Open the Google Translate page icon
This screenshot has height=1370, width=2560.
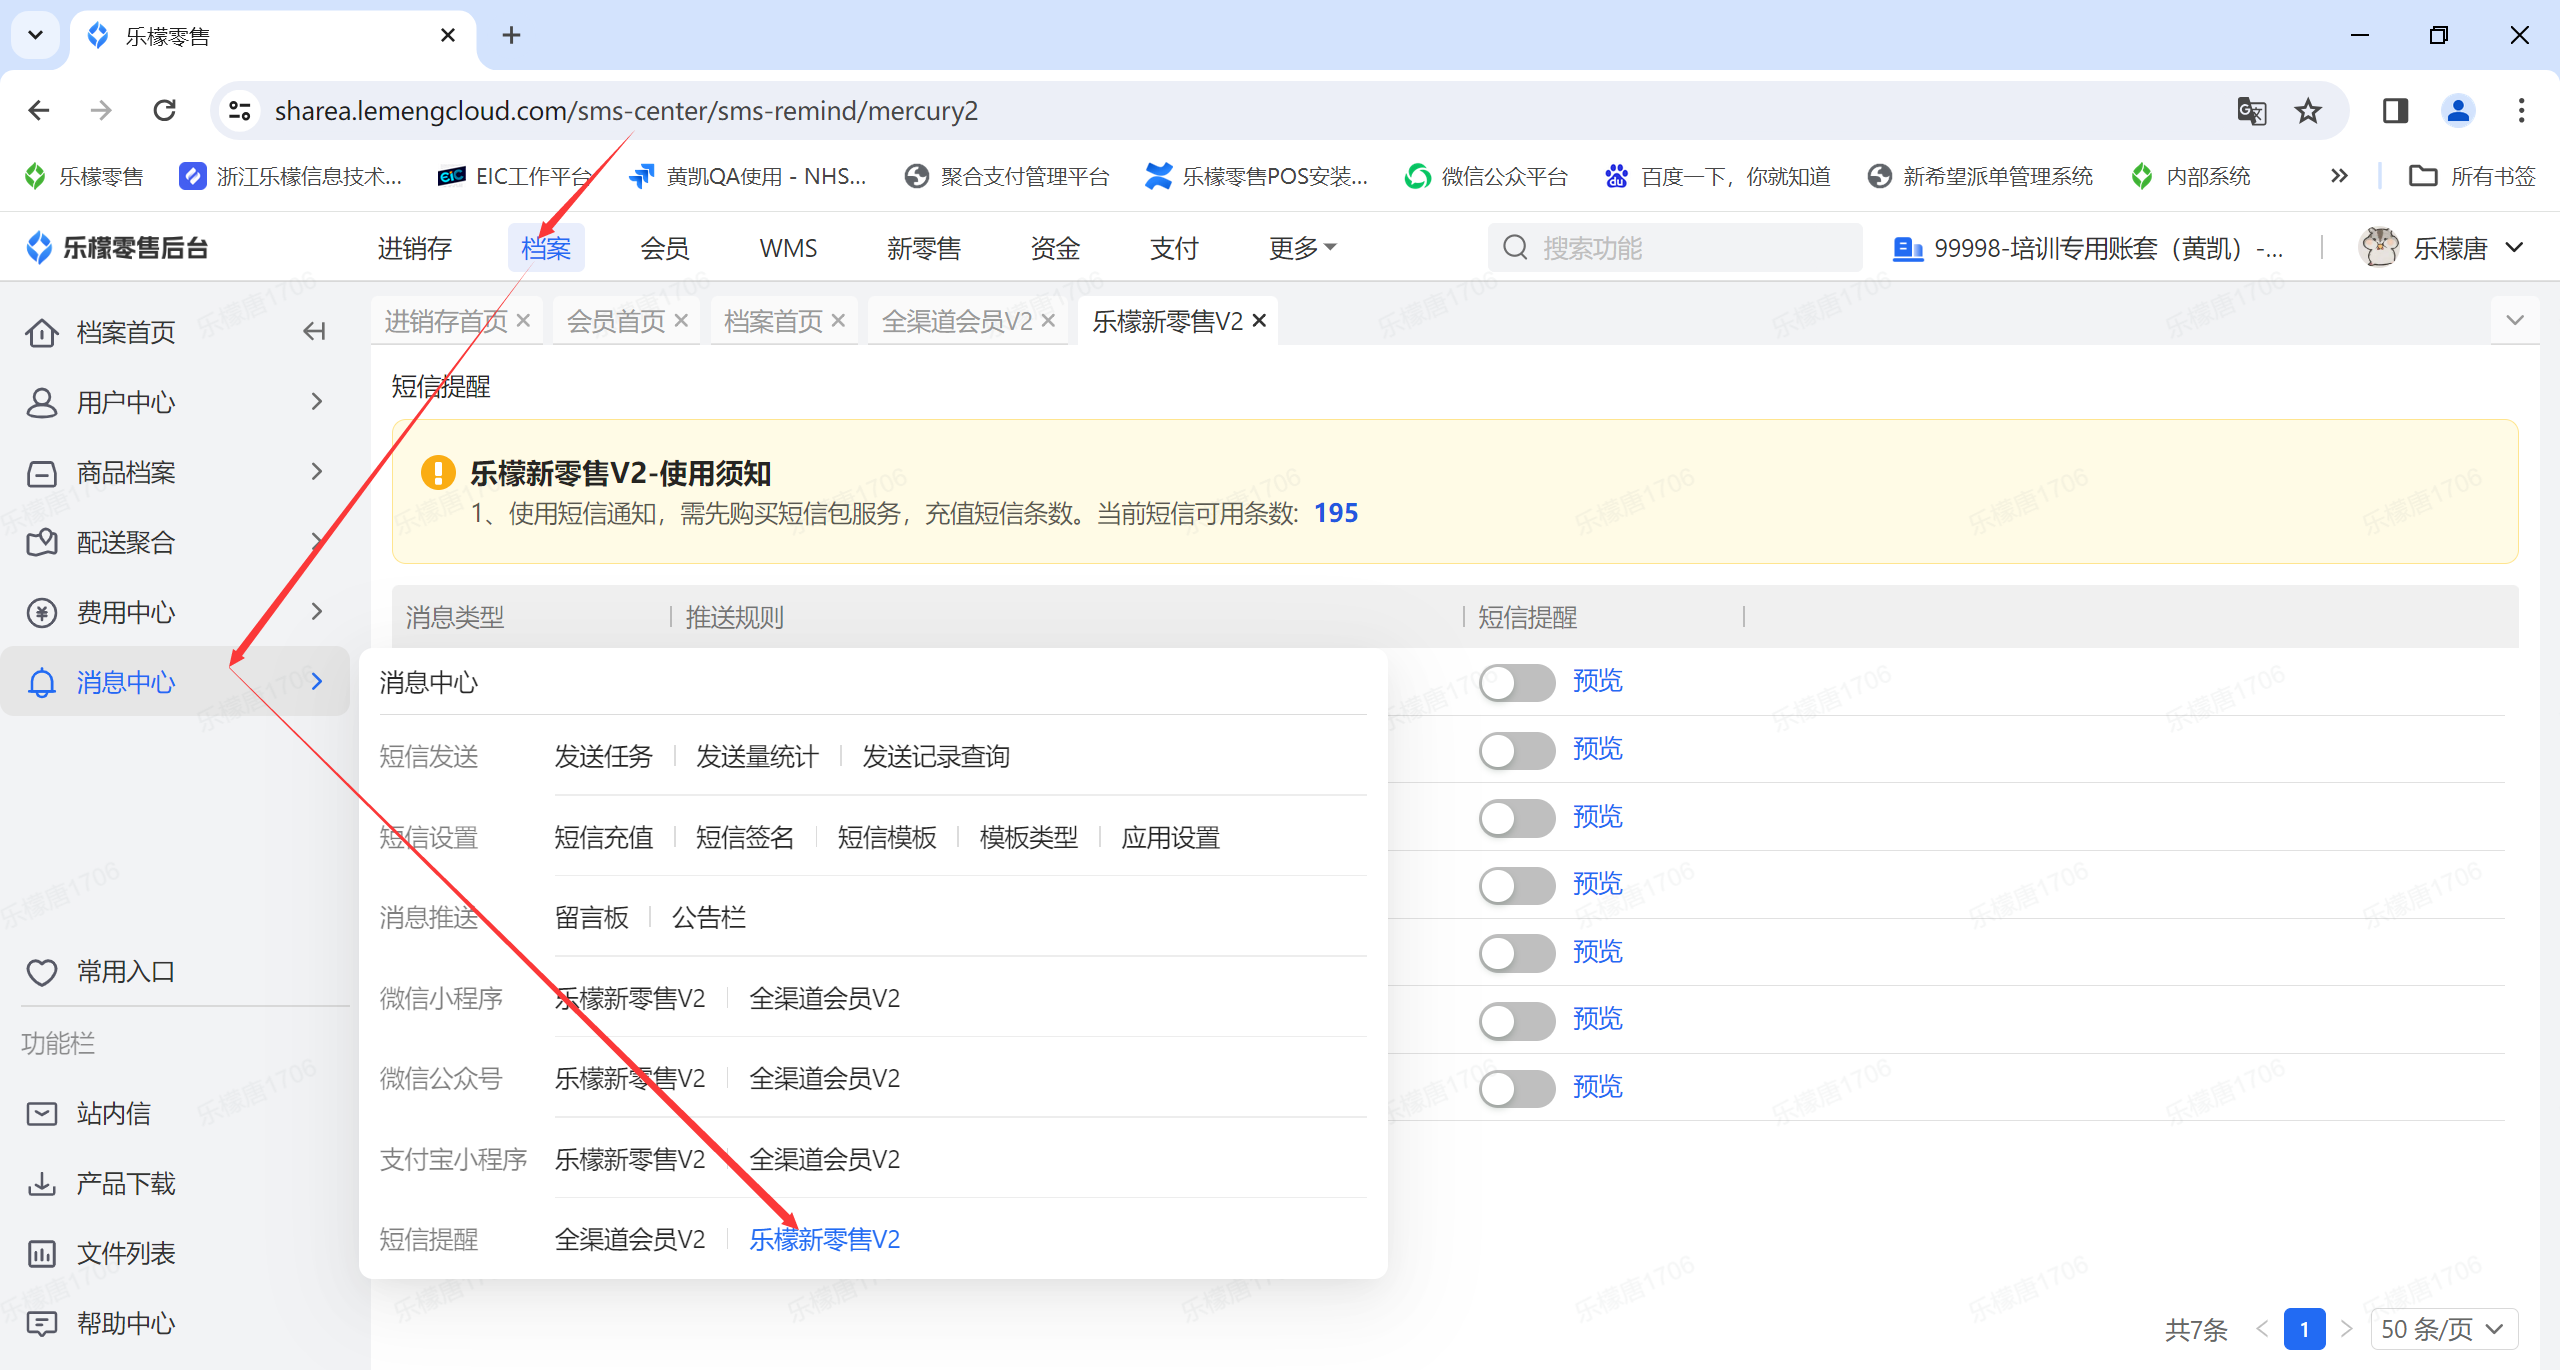point(2251,110)
